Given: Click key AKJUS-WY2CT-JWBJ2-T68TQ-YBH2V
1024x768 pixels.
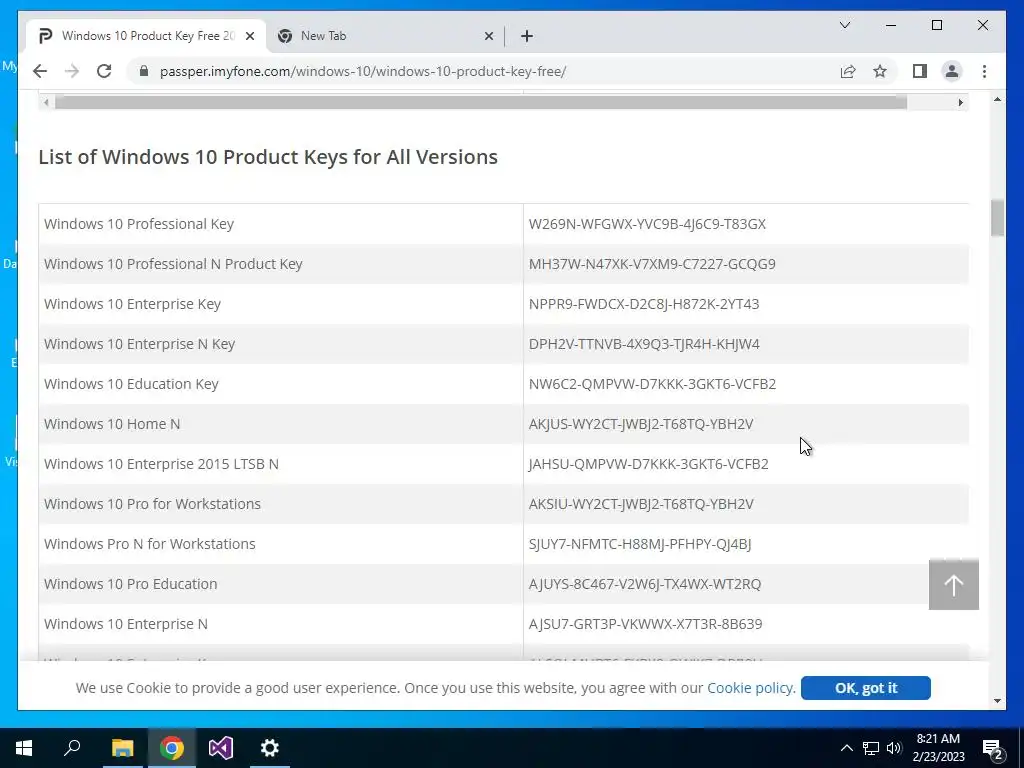Looking at the screenshot, I should (x=641, y=424).
